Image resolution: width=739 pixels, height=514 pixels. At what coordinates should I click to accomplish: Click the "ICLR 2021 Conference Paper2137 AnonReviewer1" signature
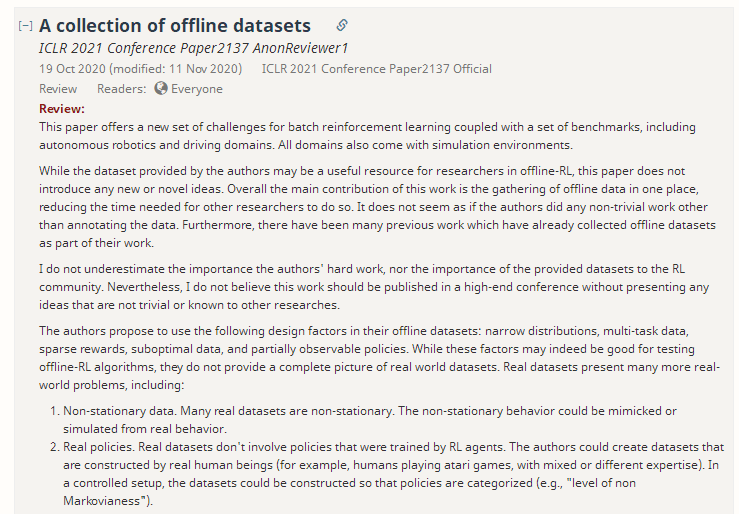(193, 48)
